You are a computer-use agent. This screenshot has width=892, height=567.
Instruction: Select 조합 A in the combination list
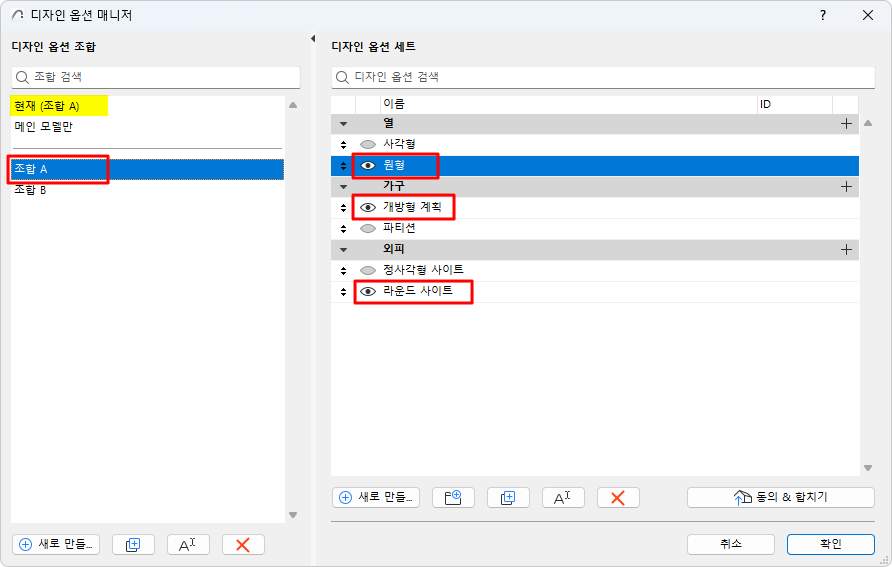point(147,169)
